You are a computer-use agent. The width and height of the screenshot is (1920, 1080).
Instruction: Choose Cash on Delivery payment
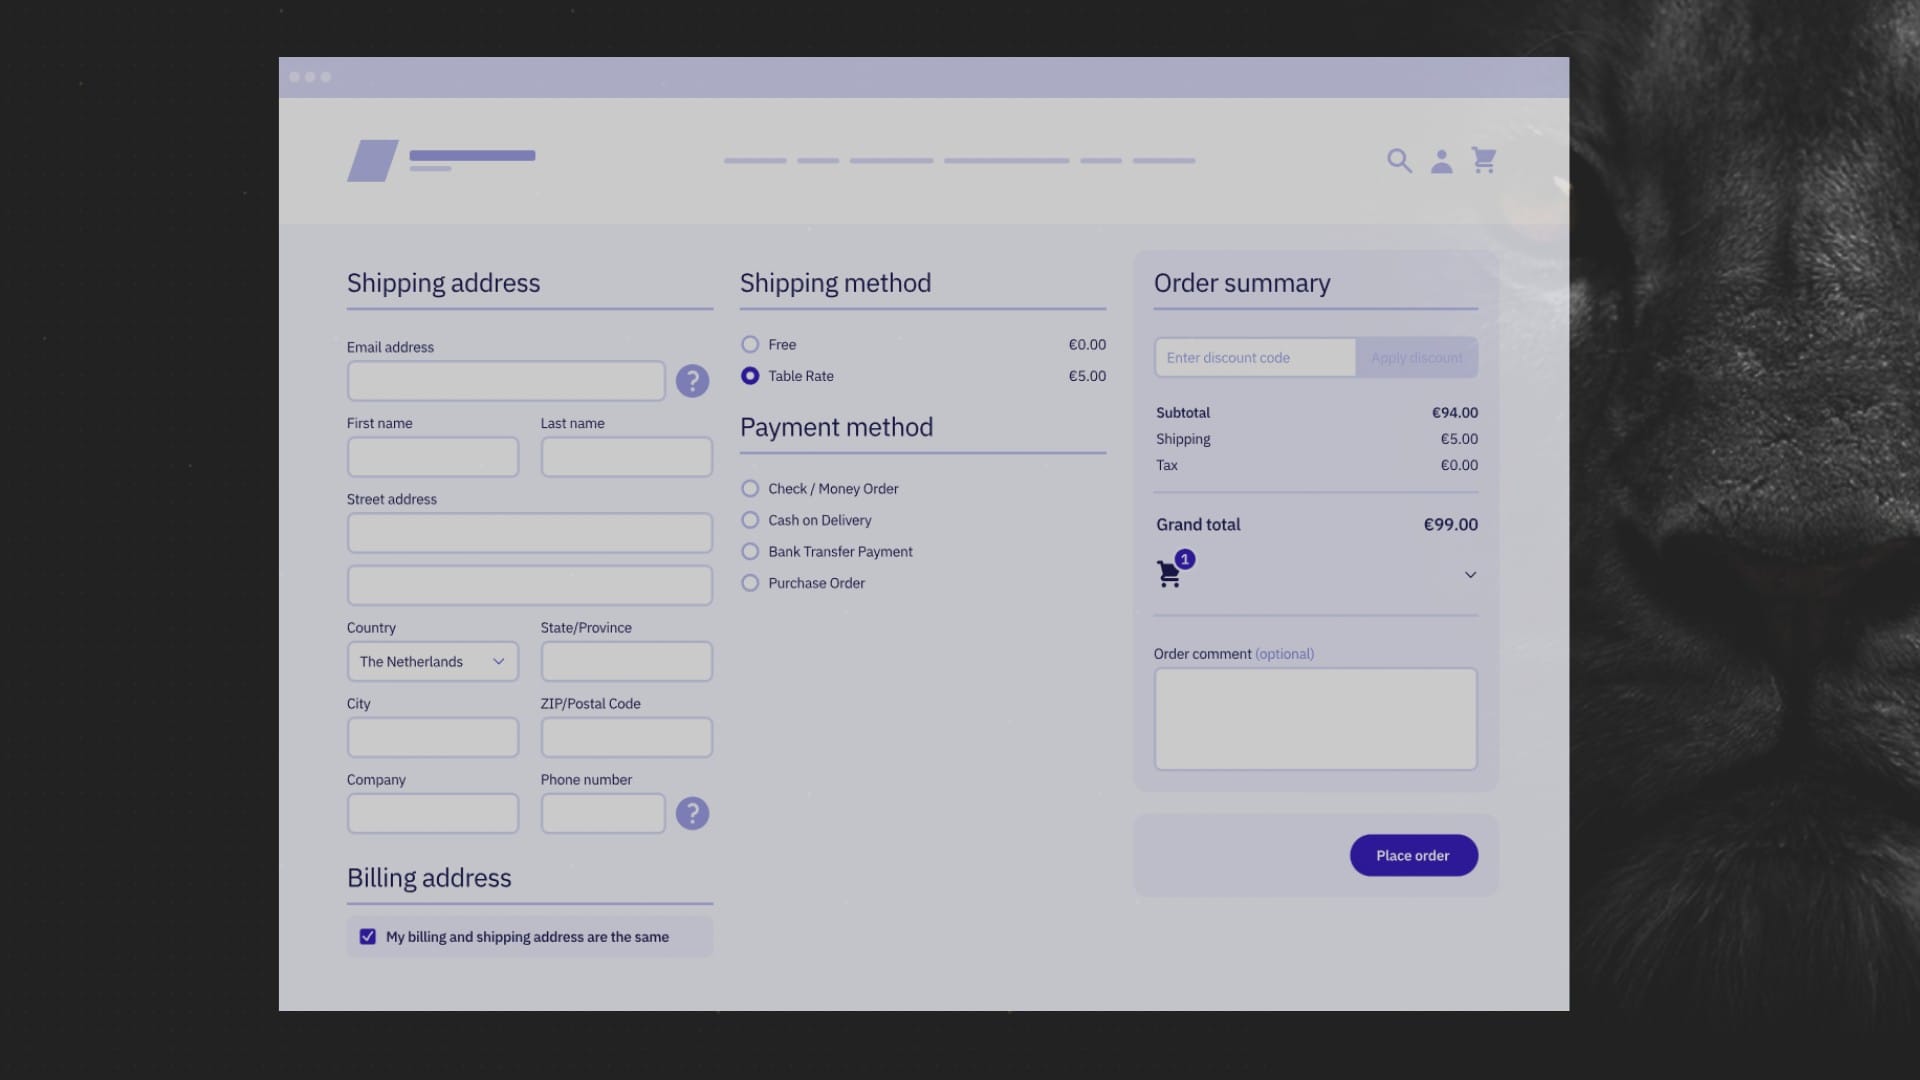click(x=750, y=520)
